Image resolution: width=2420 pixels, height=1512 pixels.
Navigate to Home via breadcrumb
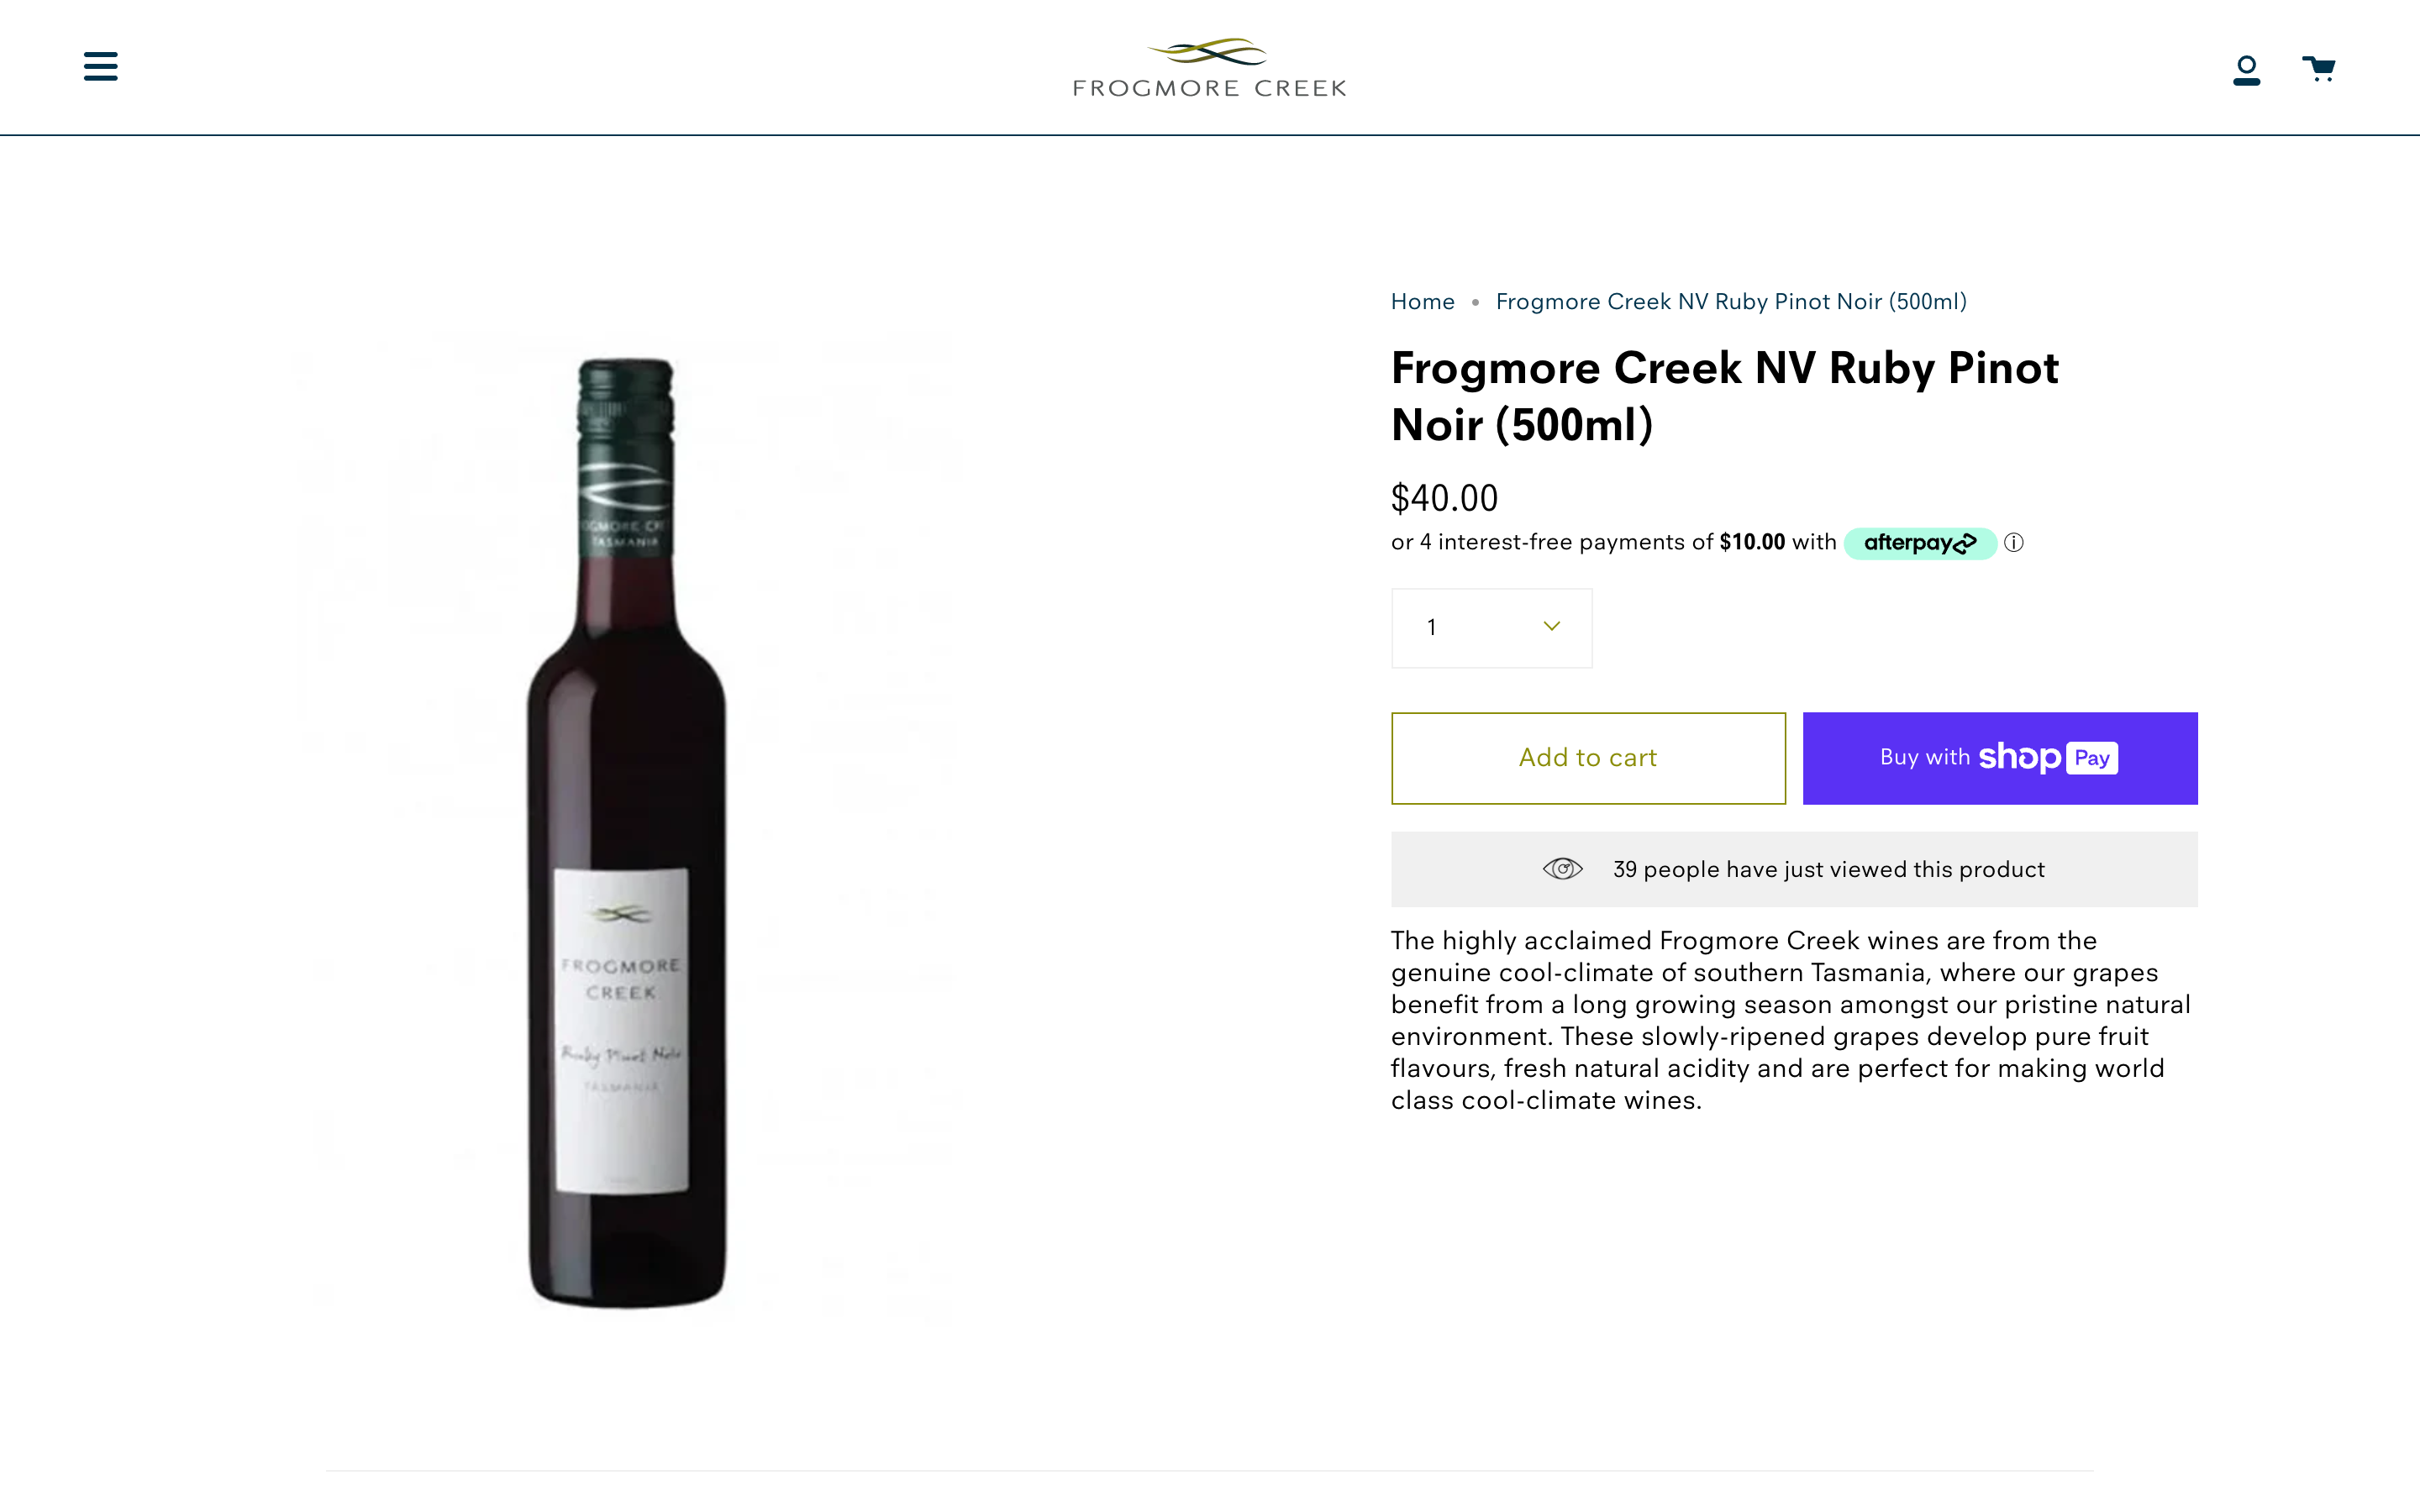[1422, 301]
